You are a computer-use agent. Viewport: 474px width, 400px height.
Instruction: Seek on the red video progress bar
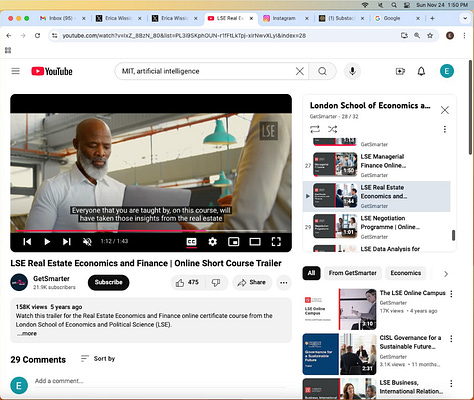point(151,230)
